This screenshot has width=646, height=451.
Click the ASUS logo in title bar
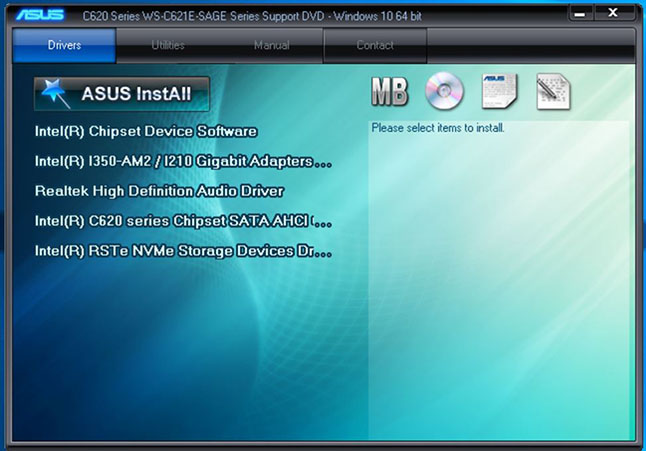click(40, 15)
